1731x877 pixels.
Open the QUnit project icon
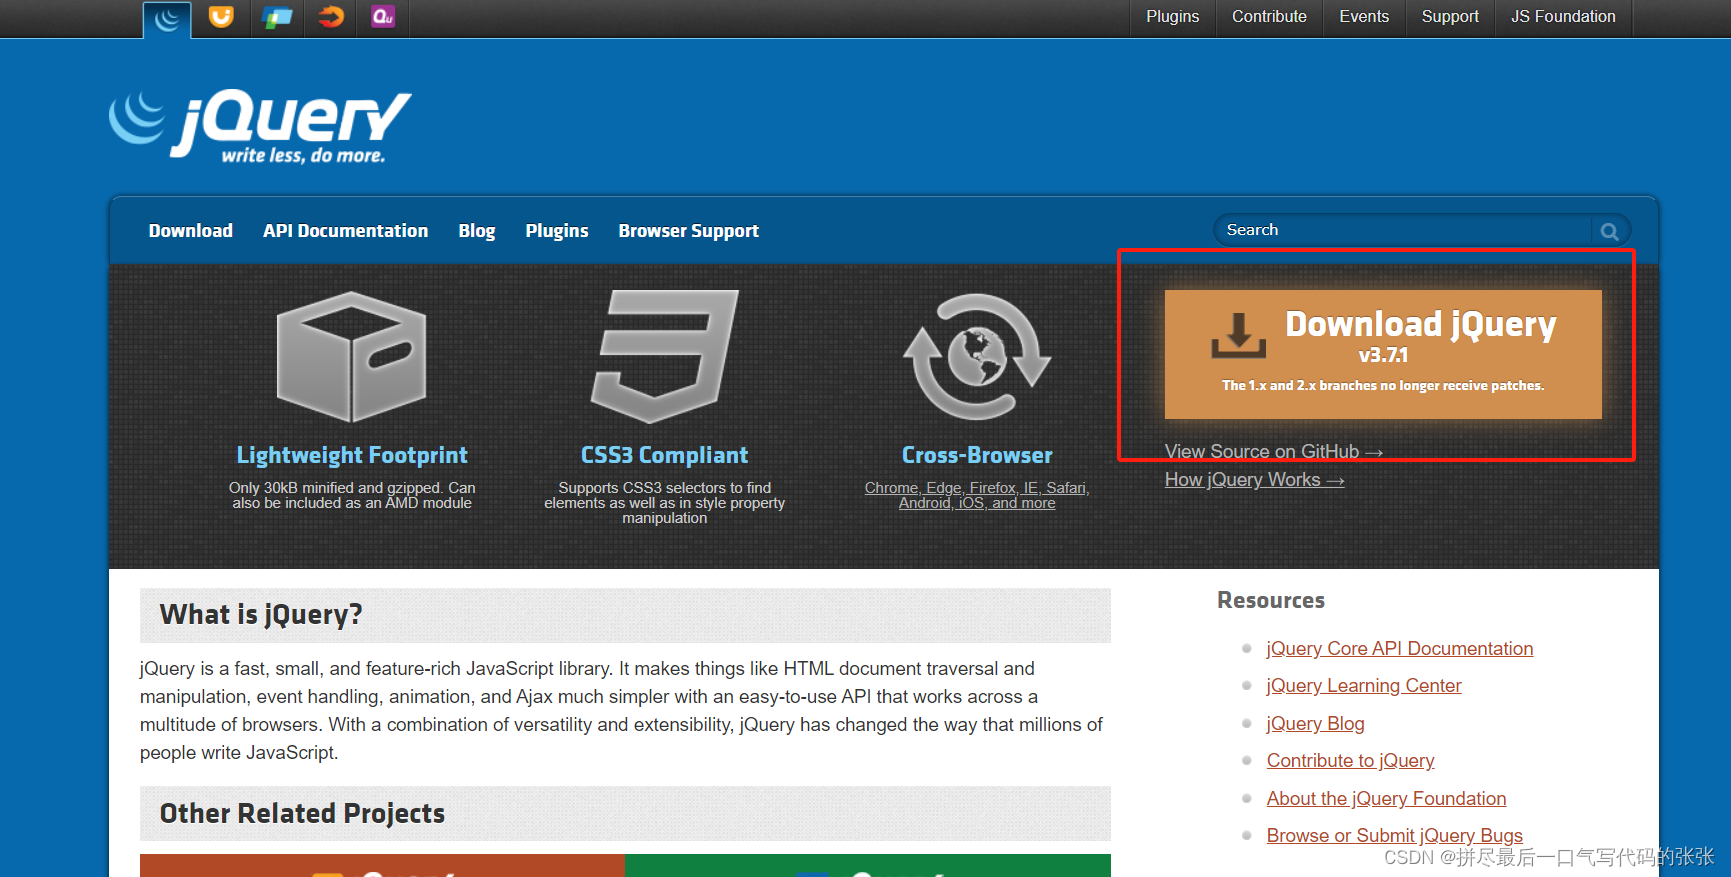(x=383, y=16)
